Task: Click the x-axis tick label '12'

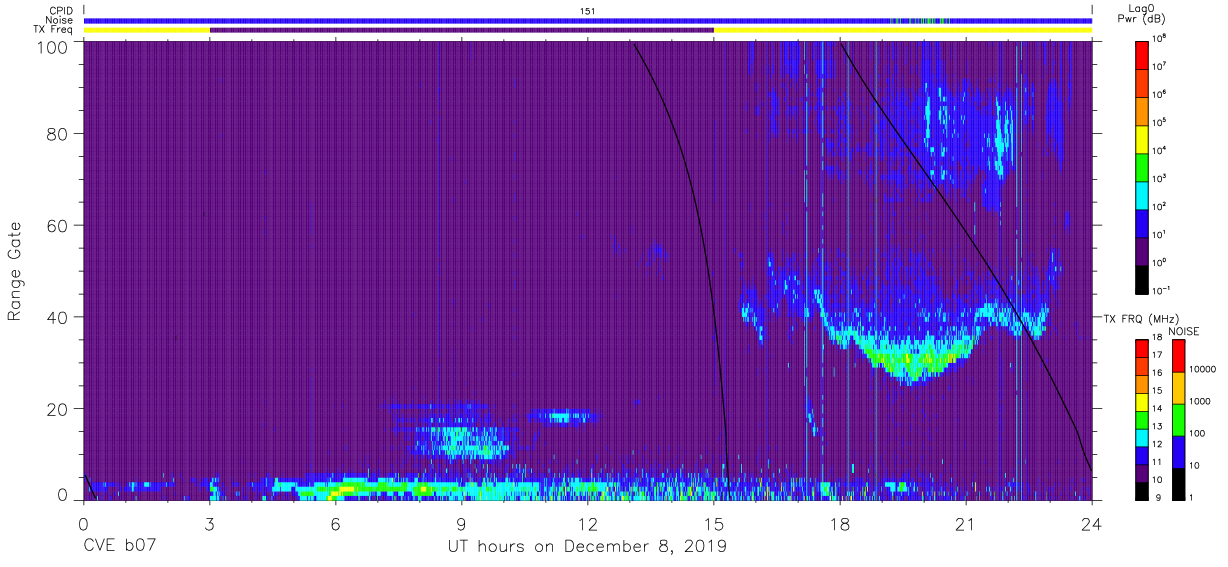Action: pyautogui.click(x=588, y=524)
